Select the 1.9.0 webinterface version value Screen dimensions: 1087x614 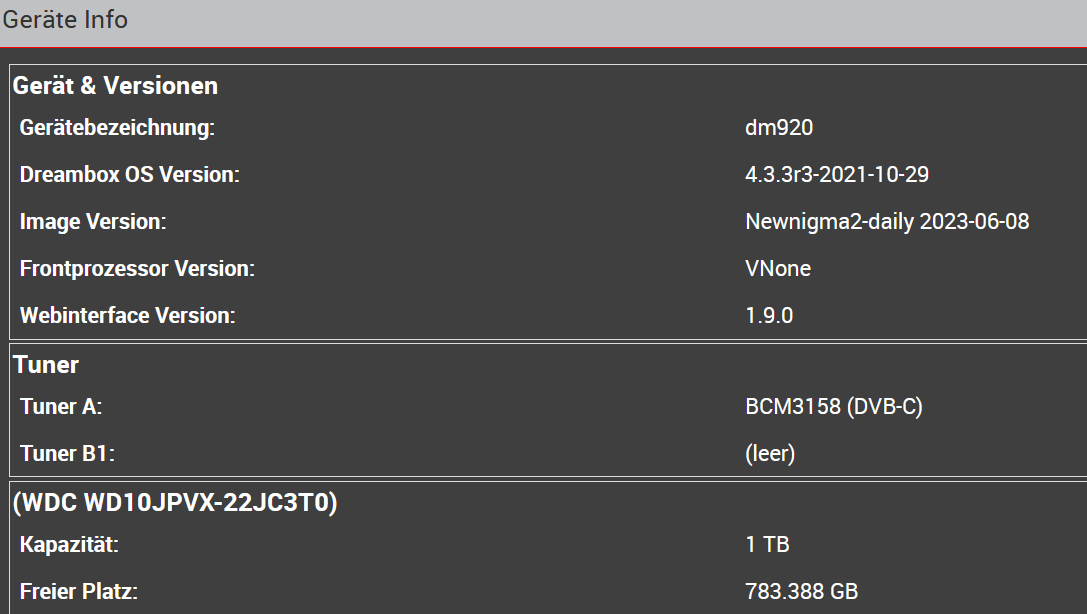(769, 316)
